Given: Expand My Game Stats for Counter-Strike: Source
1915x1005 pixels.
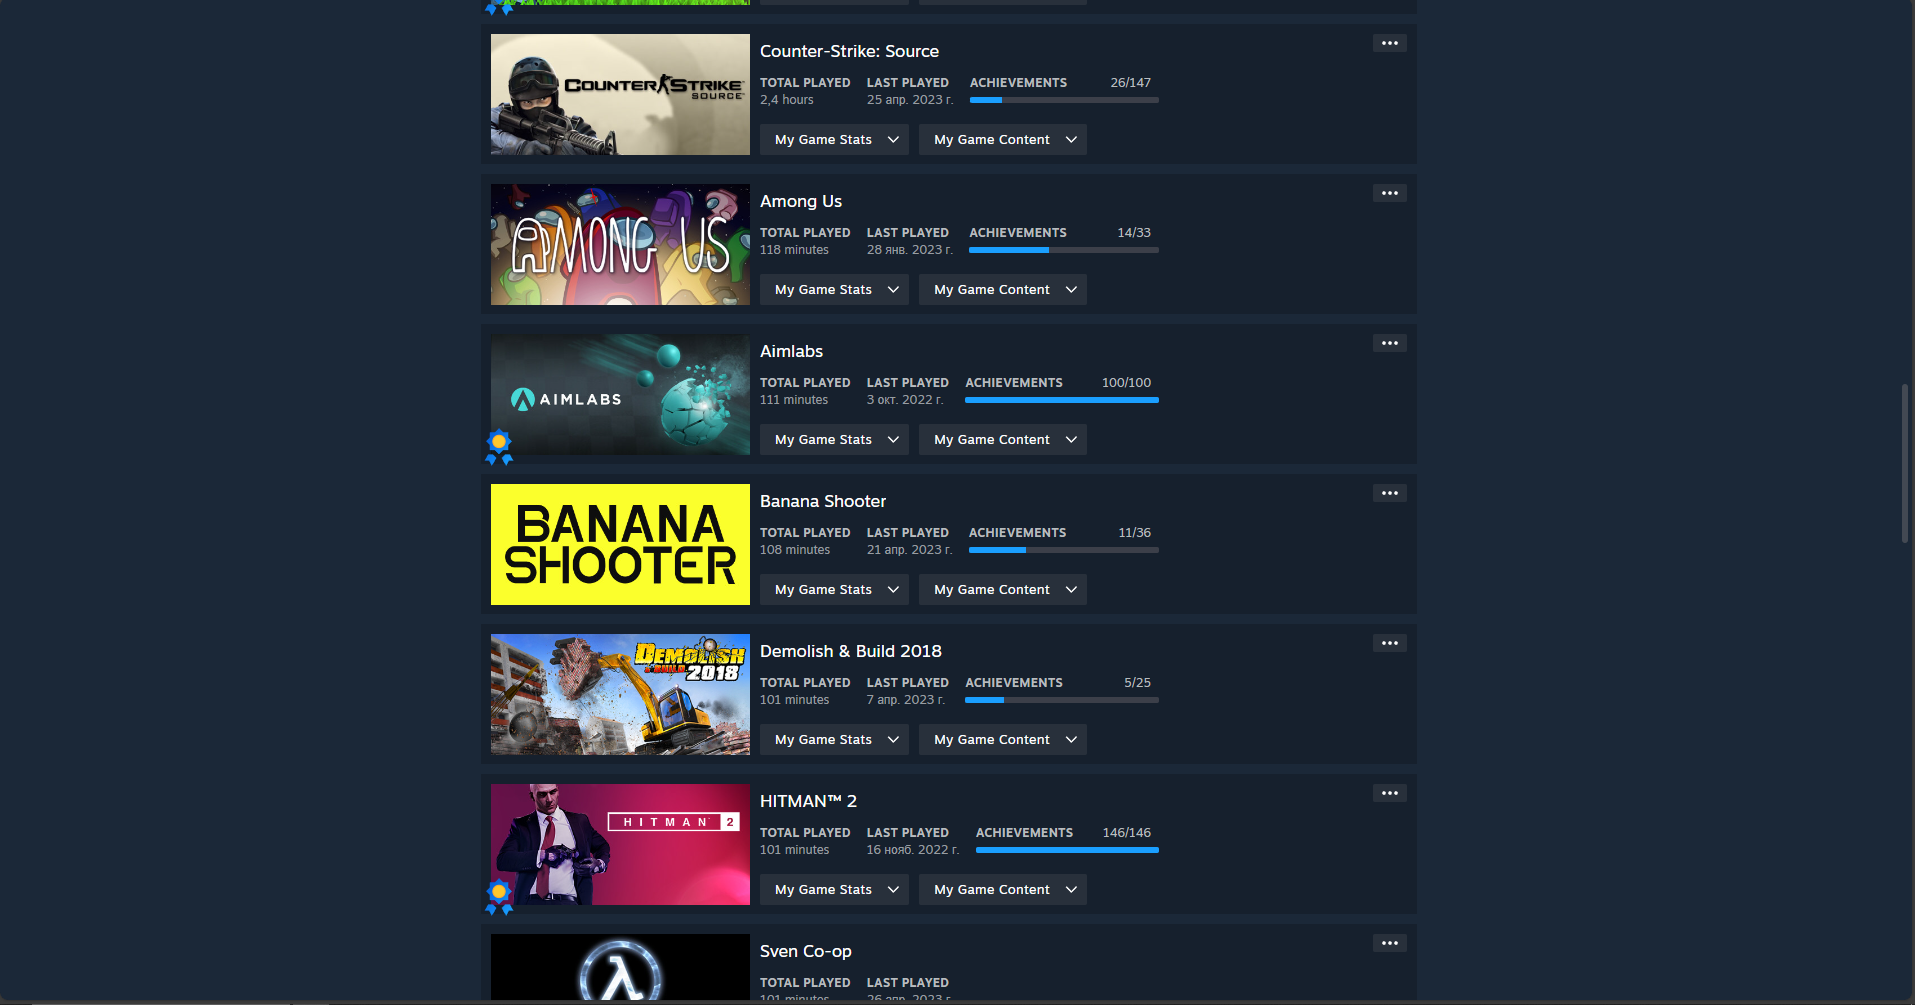Looking at the screenshot, I should click(x=834, y=140).
